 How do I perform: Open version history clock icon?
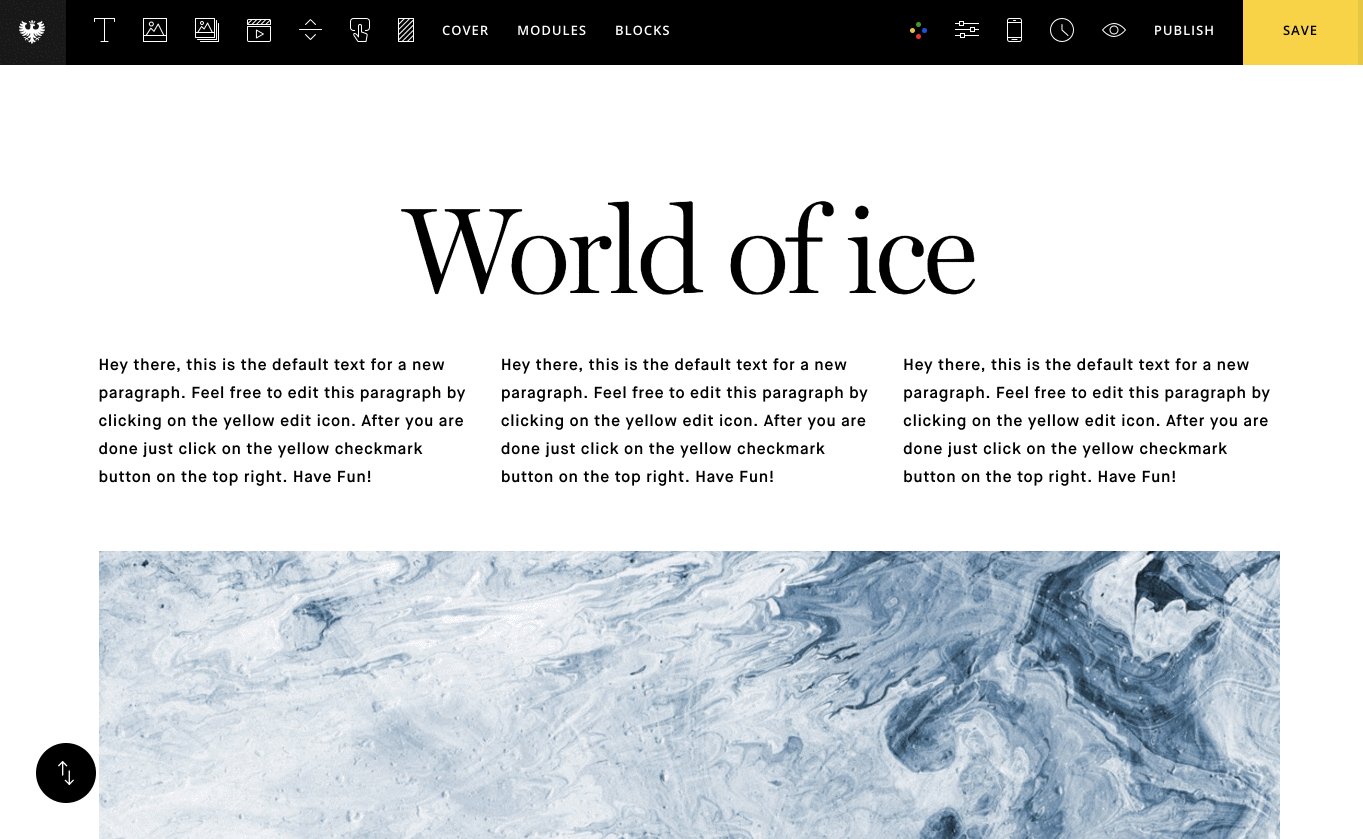tap(1062, 31)
